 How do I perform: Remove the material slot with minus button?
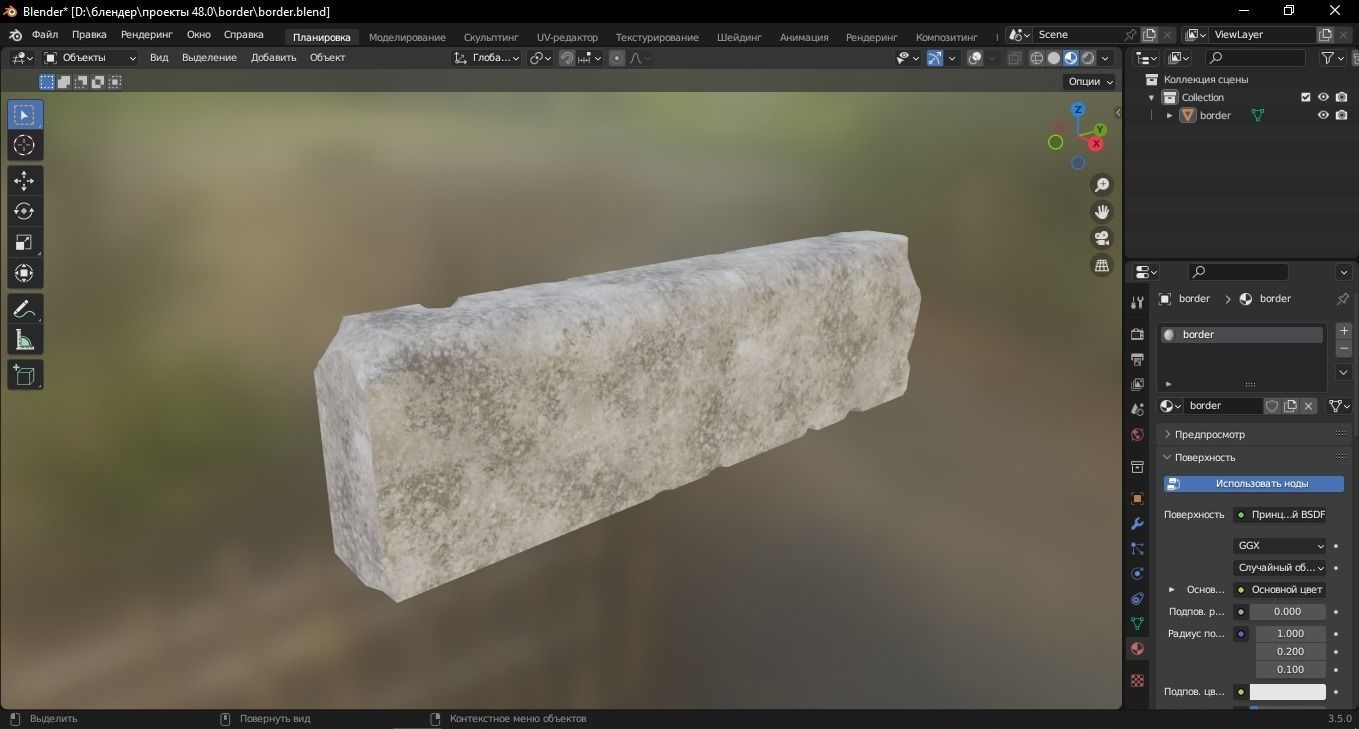click(1343, 349)
